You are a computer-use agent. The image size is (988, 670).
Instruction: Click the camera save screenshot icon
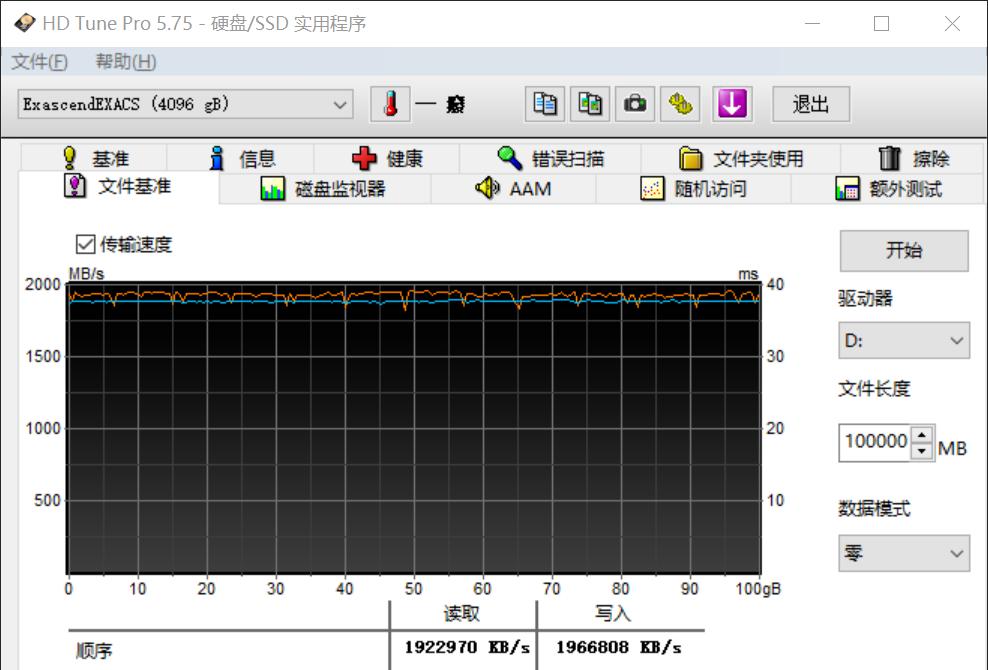click(635, 104)
